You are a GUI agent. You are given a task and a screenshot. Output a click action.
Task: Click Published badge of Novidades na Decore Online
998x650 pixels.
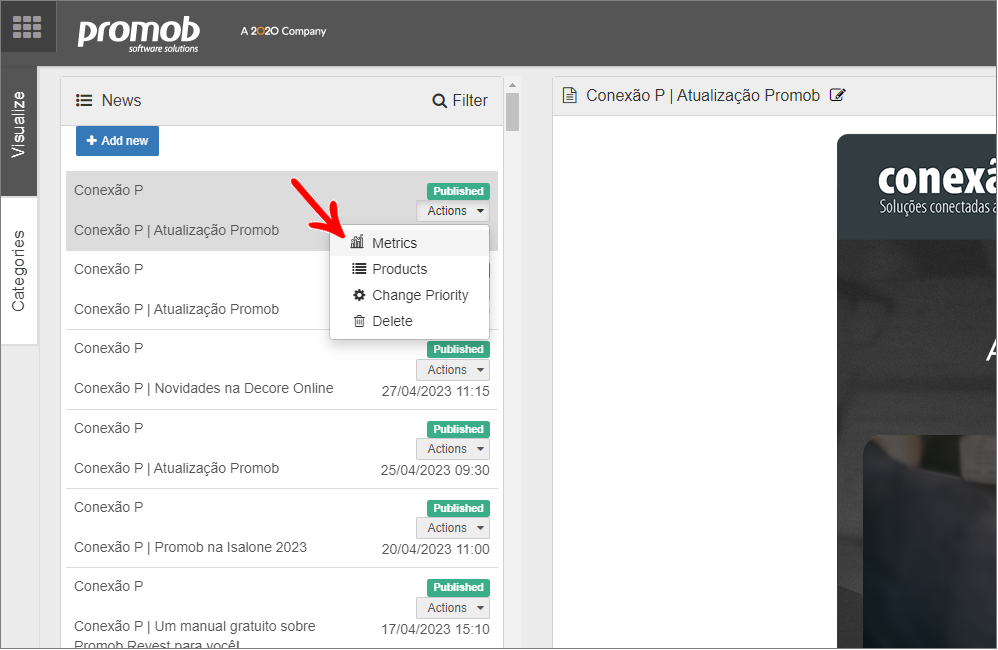tap(458, 349)
